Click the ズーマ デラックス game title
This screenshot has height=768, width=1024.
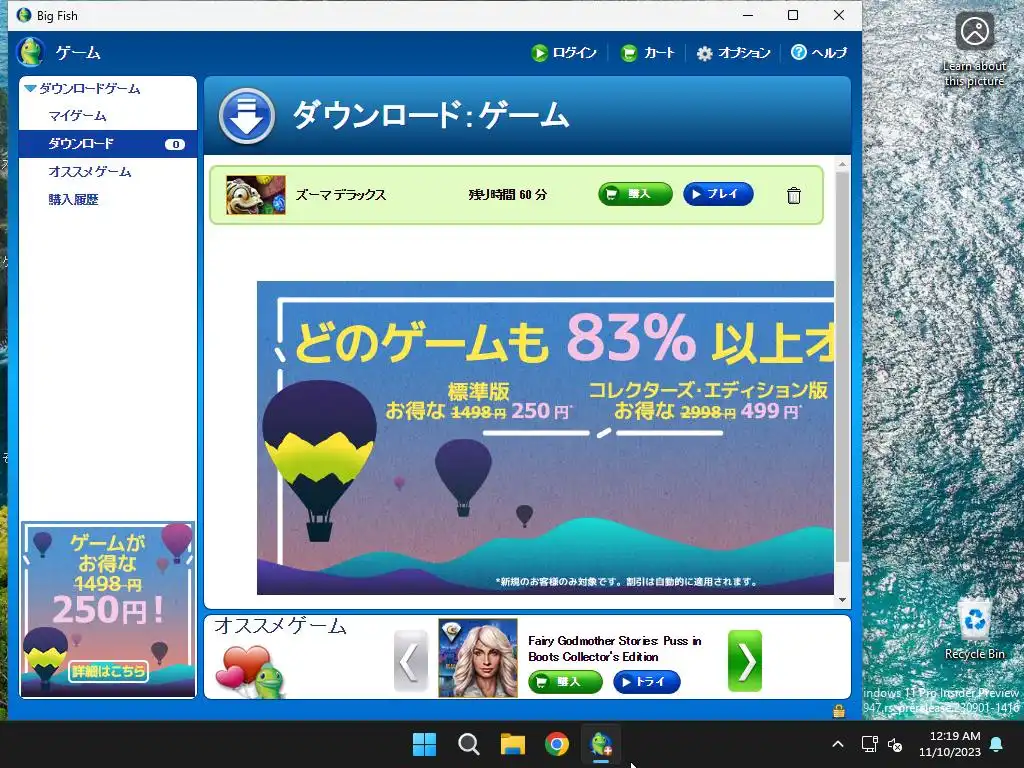[x=341, y=195]
